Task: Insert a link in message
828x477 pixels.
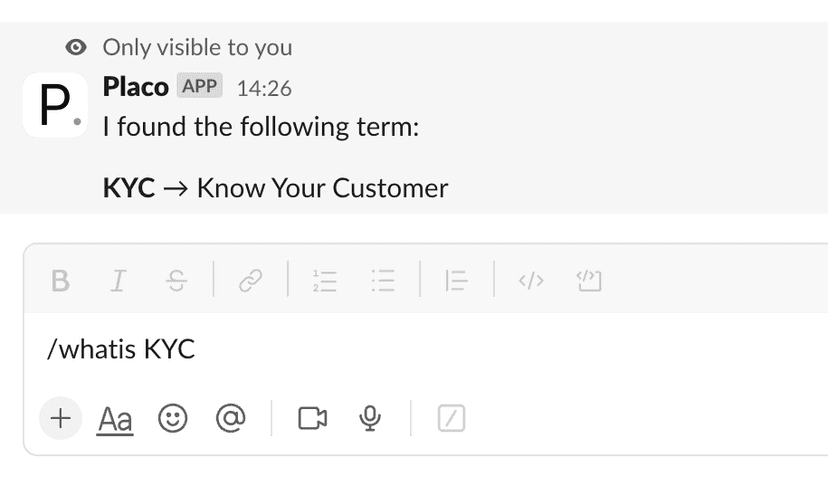Action: click(x=250, y=281)
